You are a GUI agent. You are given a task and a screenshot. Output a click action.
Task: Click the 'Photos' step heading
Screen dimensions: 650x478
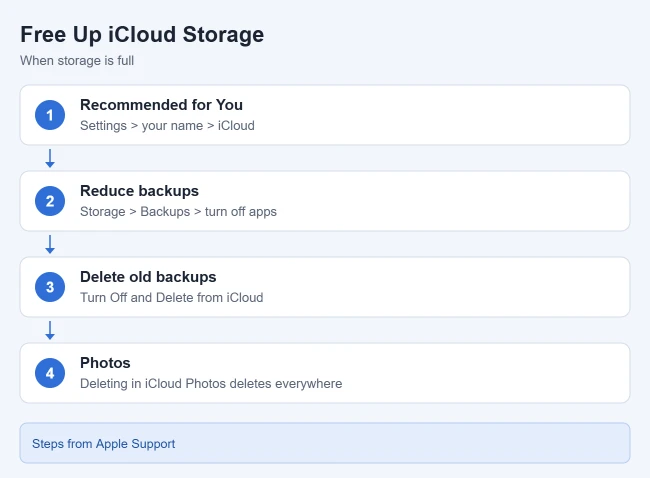[x=105, y=363]
